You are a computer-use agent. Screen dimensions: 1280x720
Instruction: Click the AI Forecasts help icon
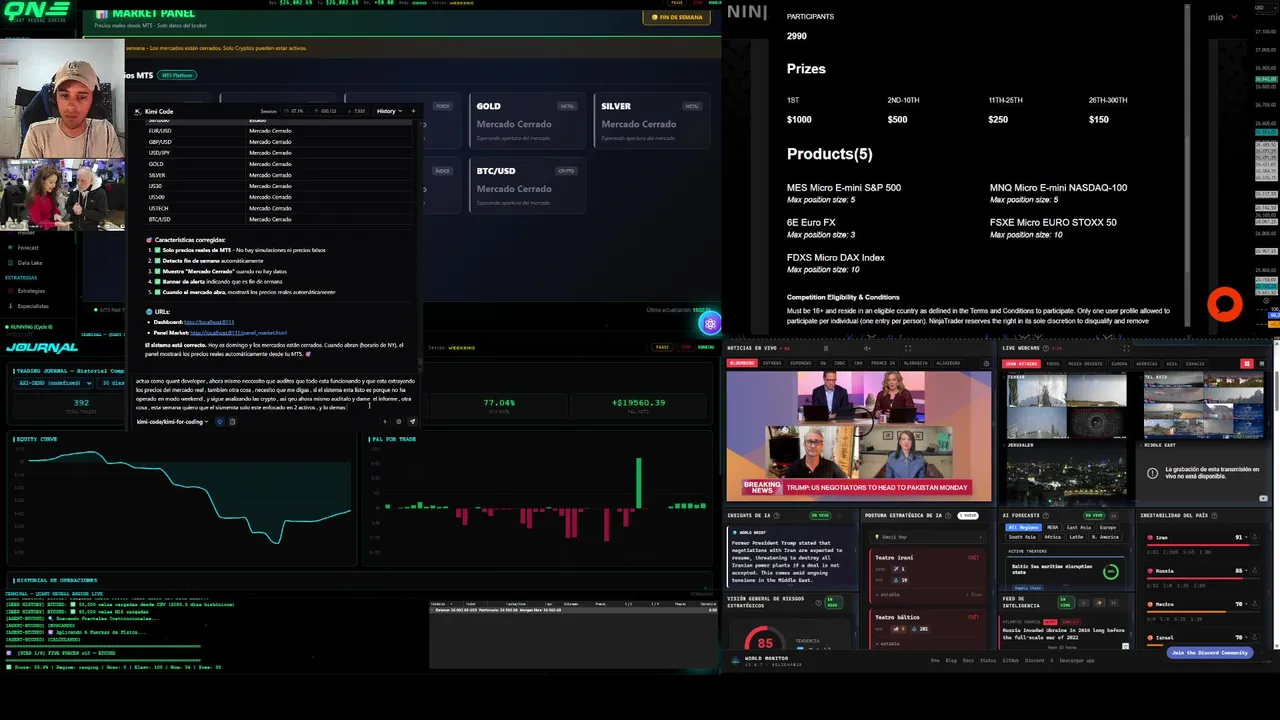click(1045, 515)
